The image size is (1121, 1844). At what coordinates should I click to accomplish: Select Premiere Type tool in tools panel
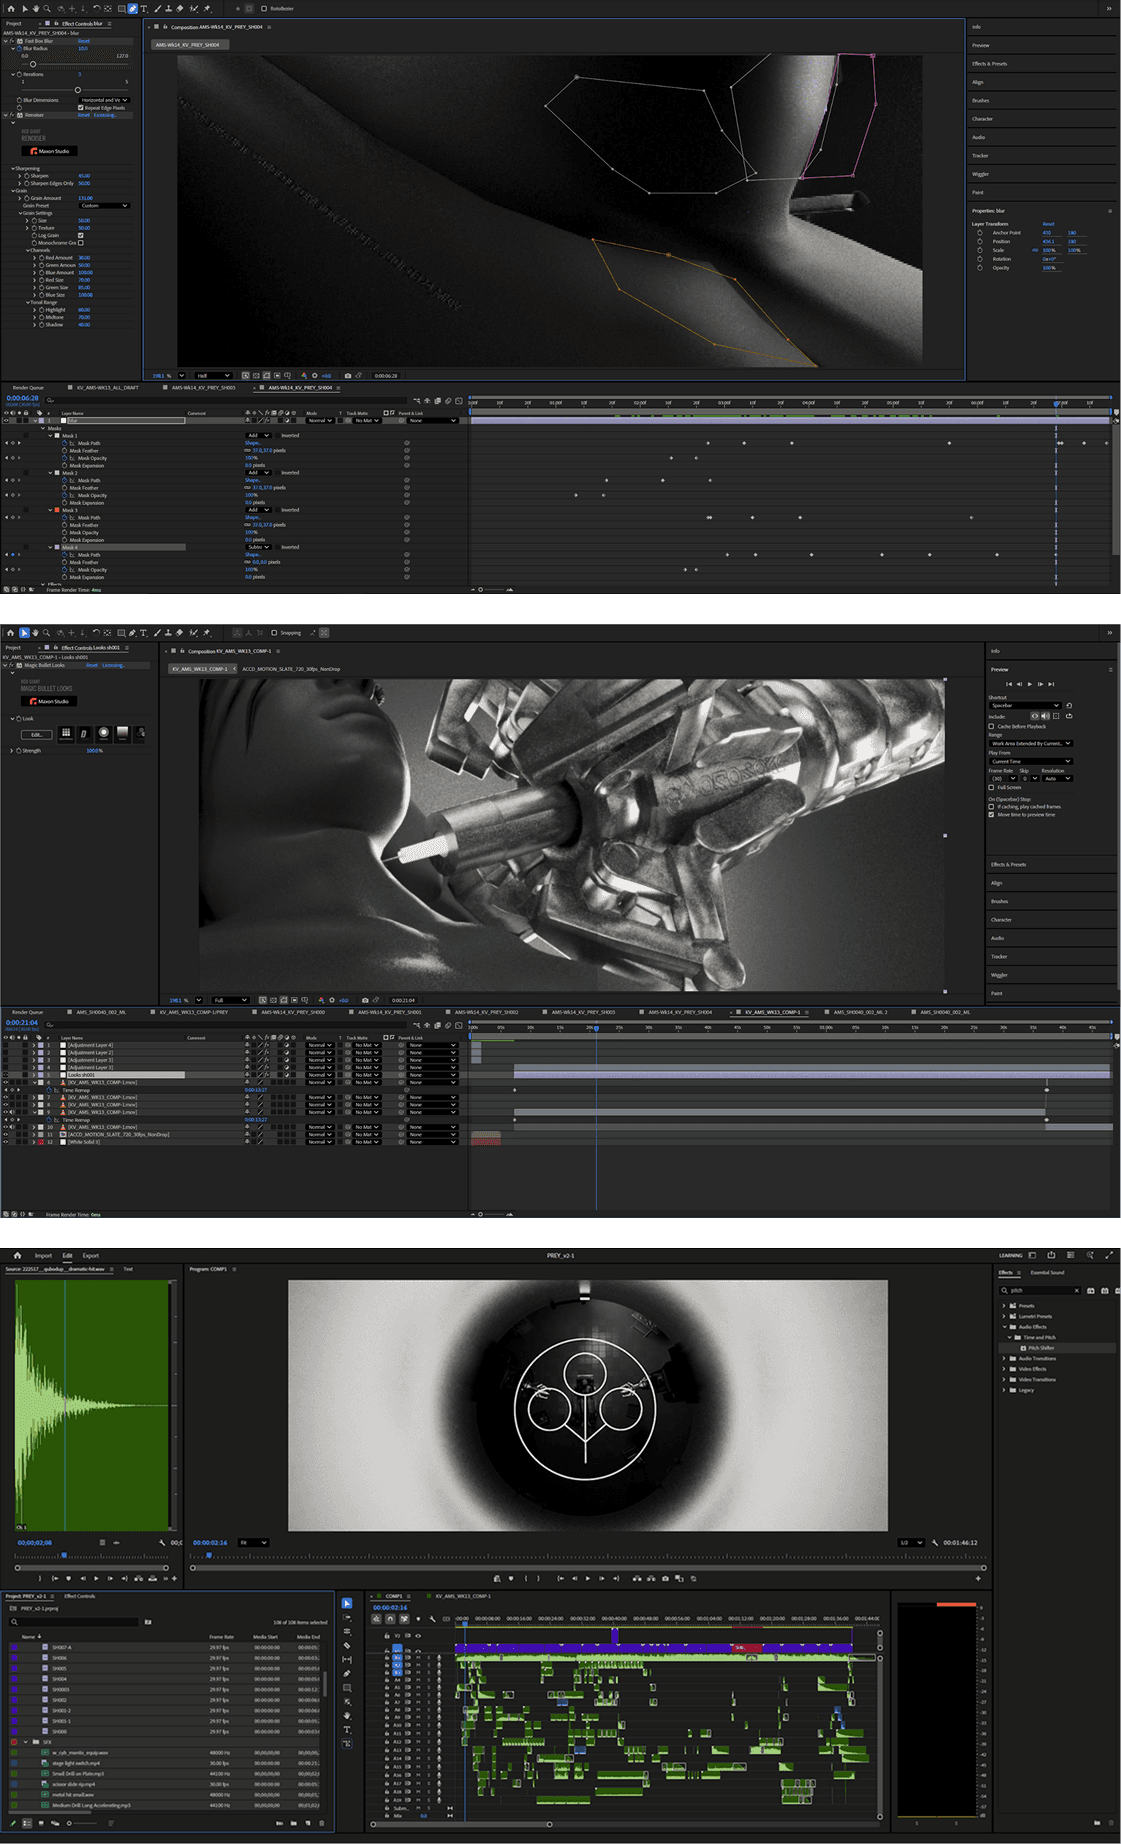tap(347, 1729)
